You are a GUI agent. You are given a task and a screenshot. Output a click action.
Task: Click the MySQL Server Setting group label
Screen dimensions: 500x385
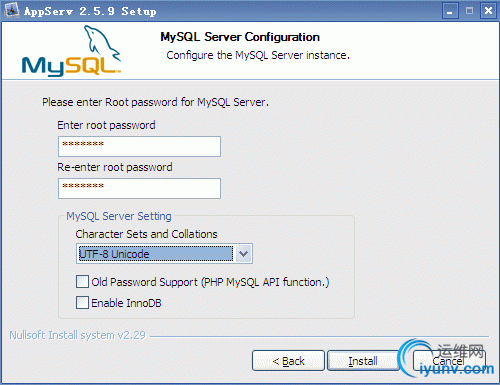119,216
